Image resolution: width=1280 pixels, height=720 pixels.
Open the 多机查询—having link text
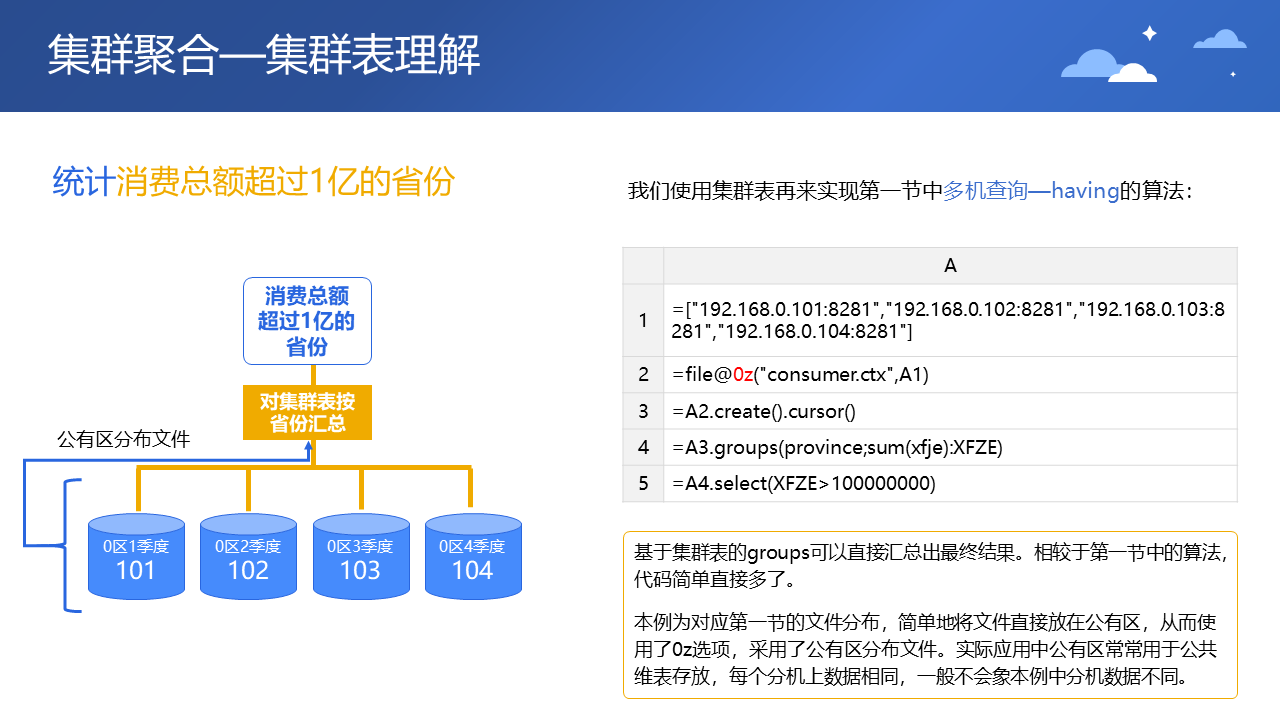click(1030, 191)
